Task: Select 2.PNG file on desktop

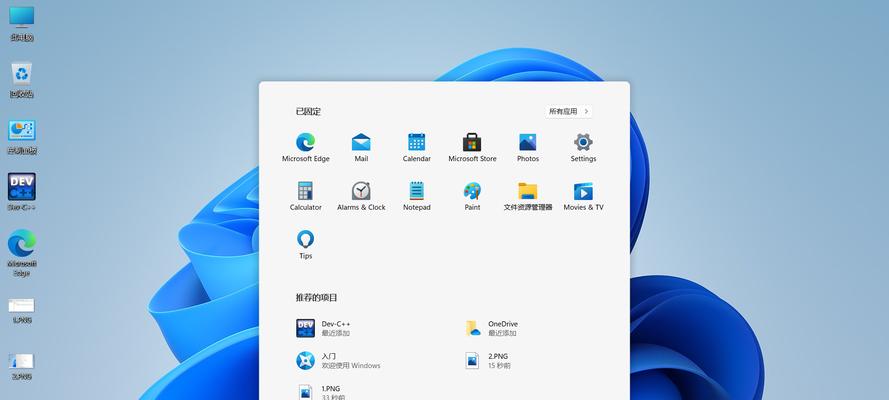Action: click(x=22, y=367)
